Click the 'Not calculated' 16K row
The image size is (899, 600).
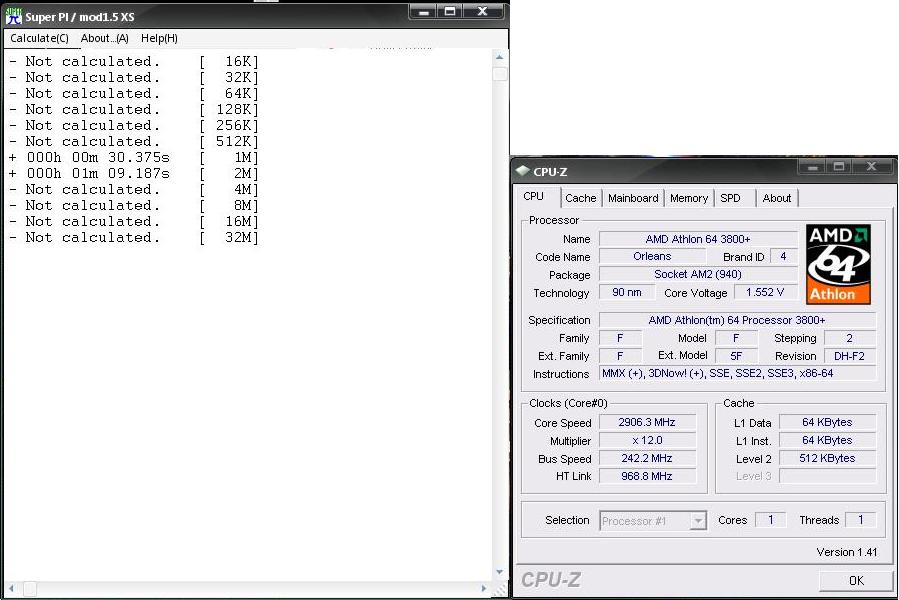(134, 61)
